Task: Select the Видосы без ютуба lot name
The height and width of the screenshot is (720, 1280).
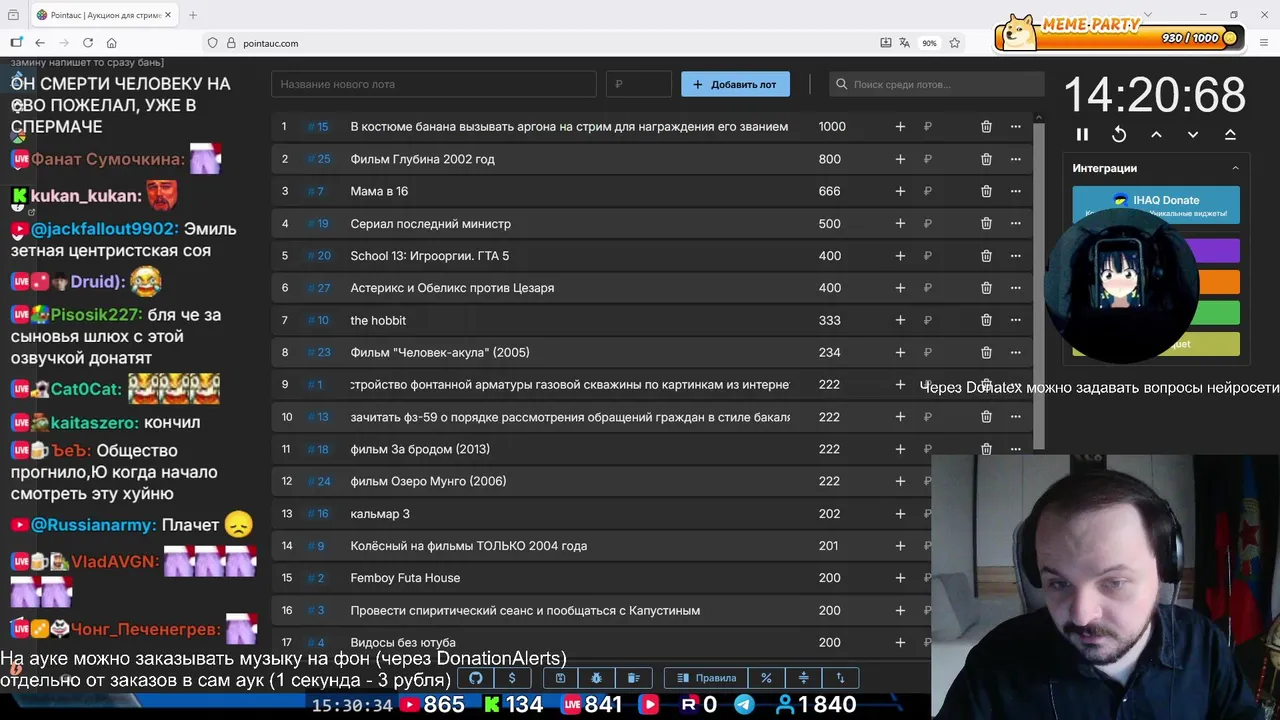Action: click(x=403, y=643)
